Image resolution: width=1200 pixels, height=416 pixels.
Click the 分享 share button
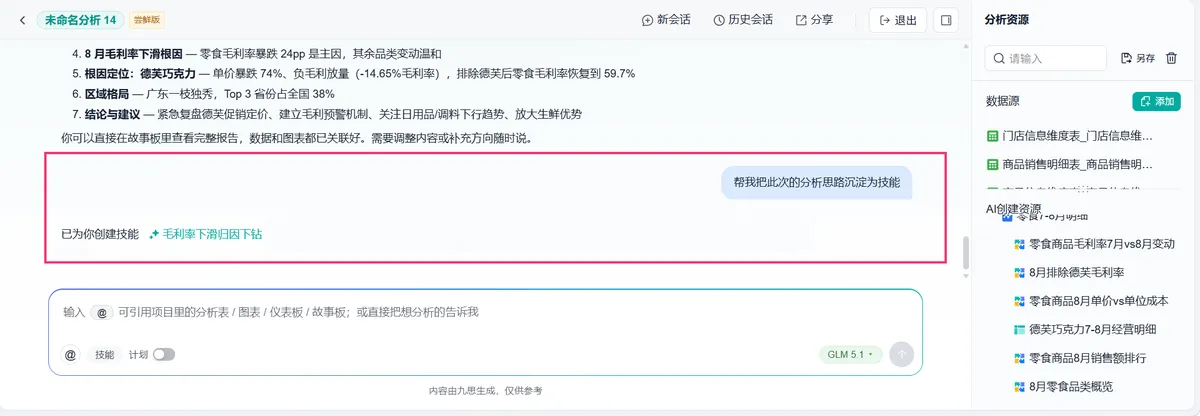click(814, 20)
